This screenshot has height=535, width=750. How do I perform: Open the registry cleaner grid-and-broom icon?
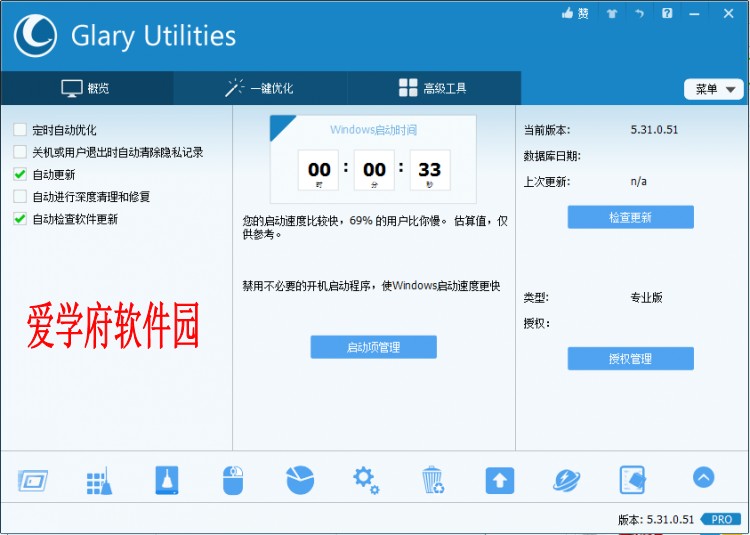pos(99,480)
